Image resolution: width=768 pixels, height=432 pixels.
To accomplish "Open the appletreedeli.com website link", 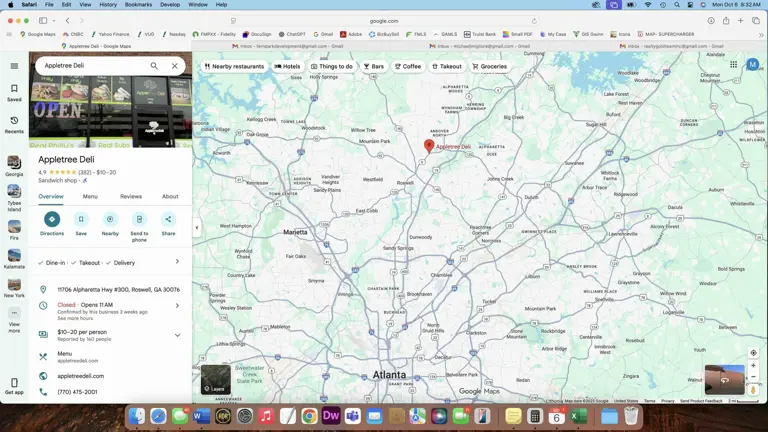I will (80, 376).
